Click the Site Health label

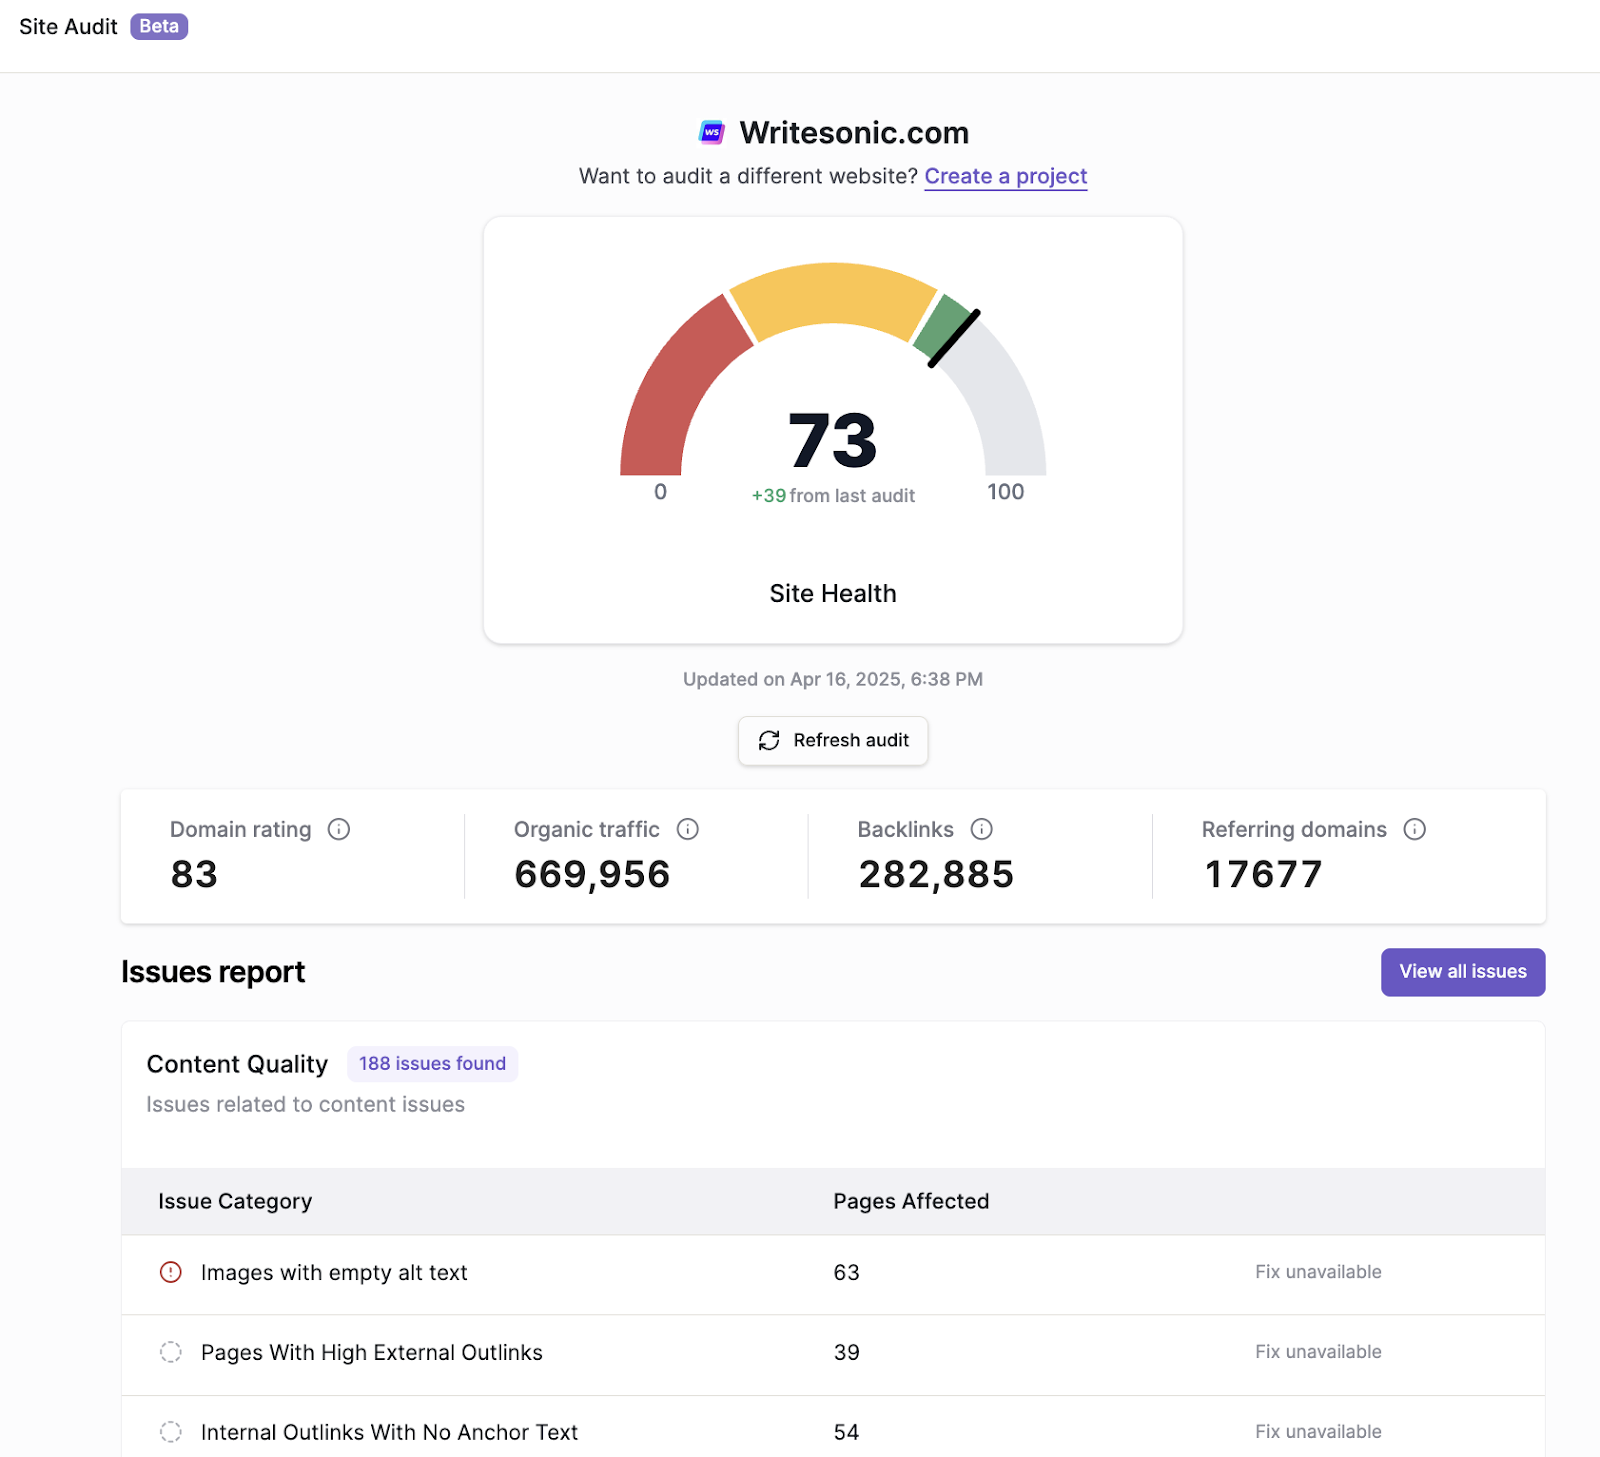833,594
